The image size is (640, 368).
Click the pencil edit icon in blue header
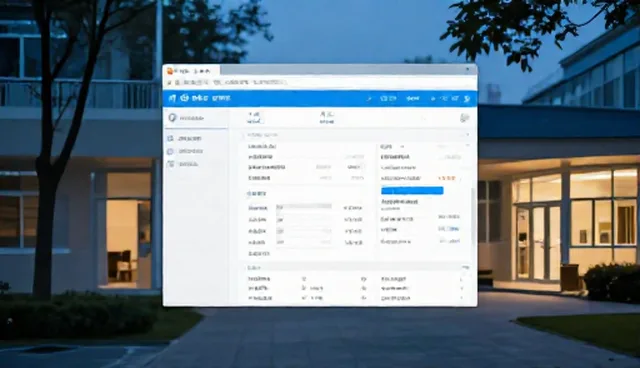pos(369,98)
